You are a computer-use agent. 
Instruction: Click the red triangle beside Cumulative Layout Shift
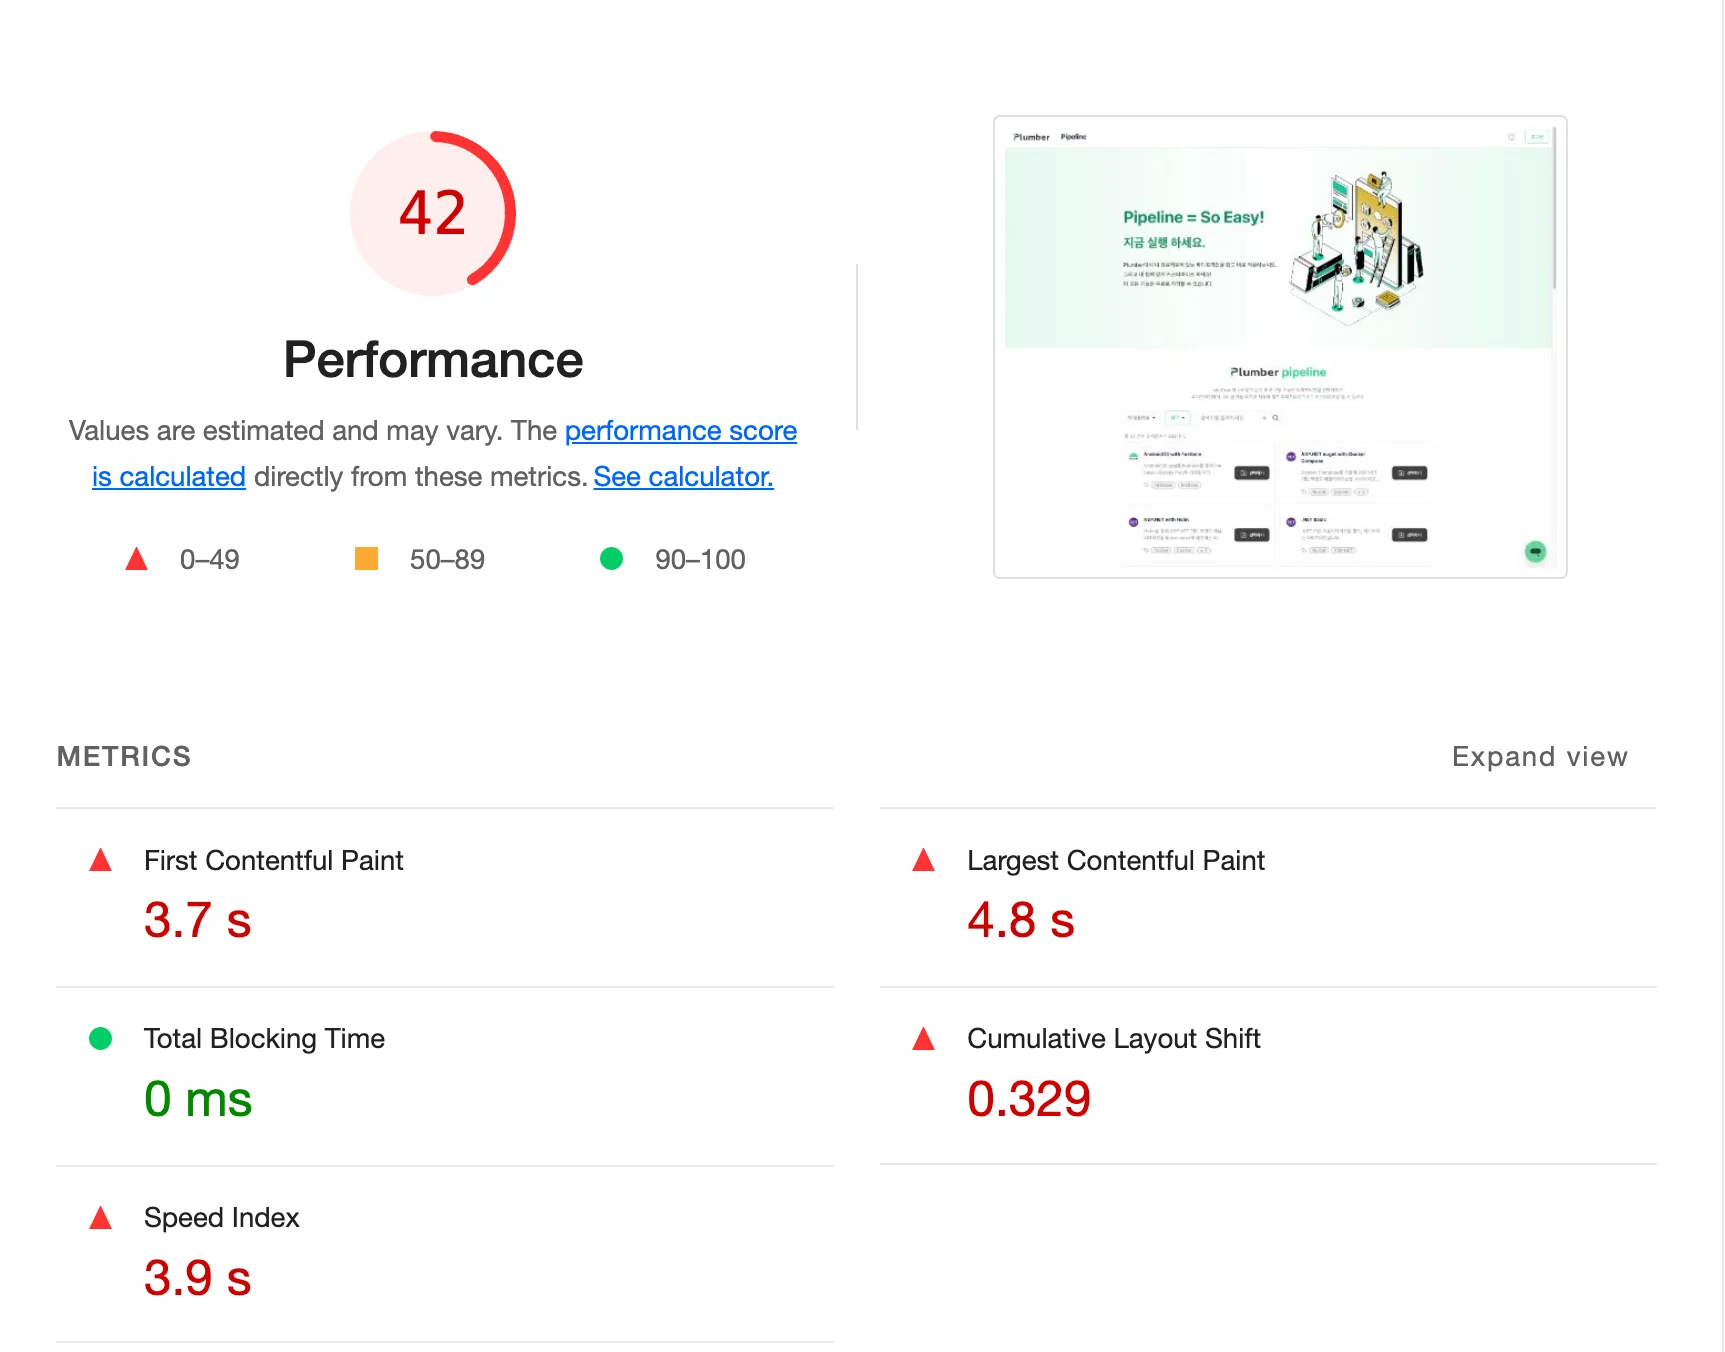click(x=923, y=1039)
